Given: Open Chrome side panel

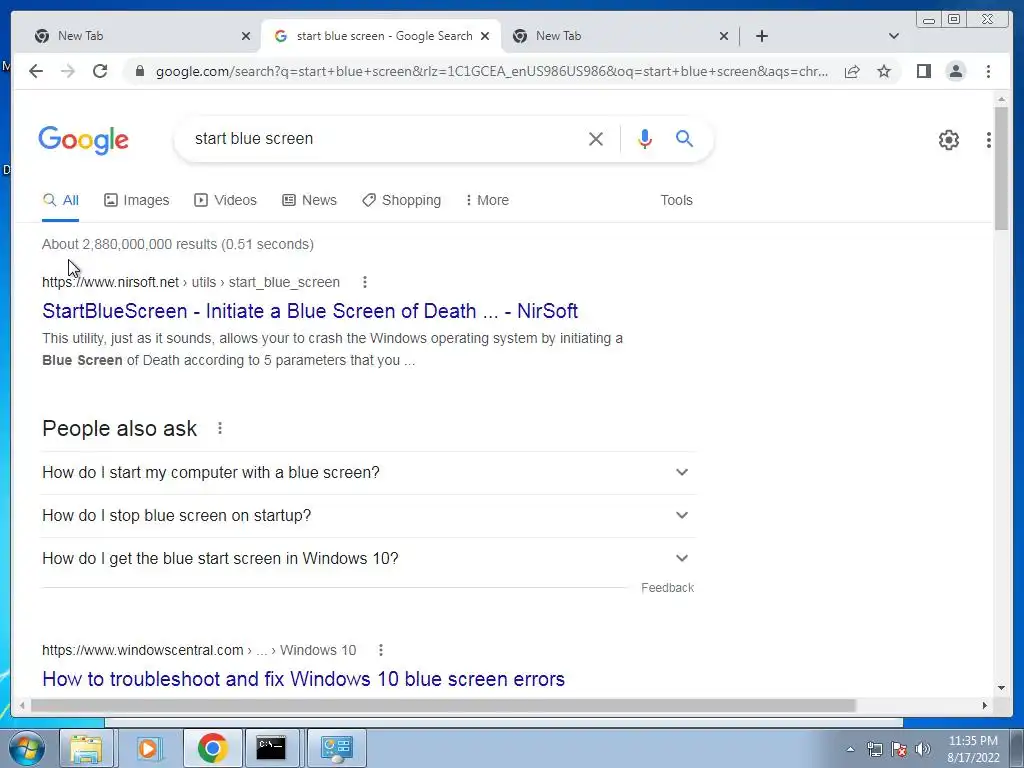Looking at the screenshot, I should pyautogui.click(x=923, y=71).
